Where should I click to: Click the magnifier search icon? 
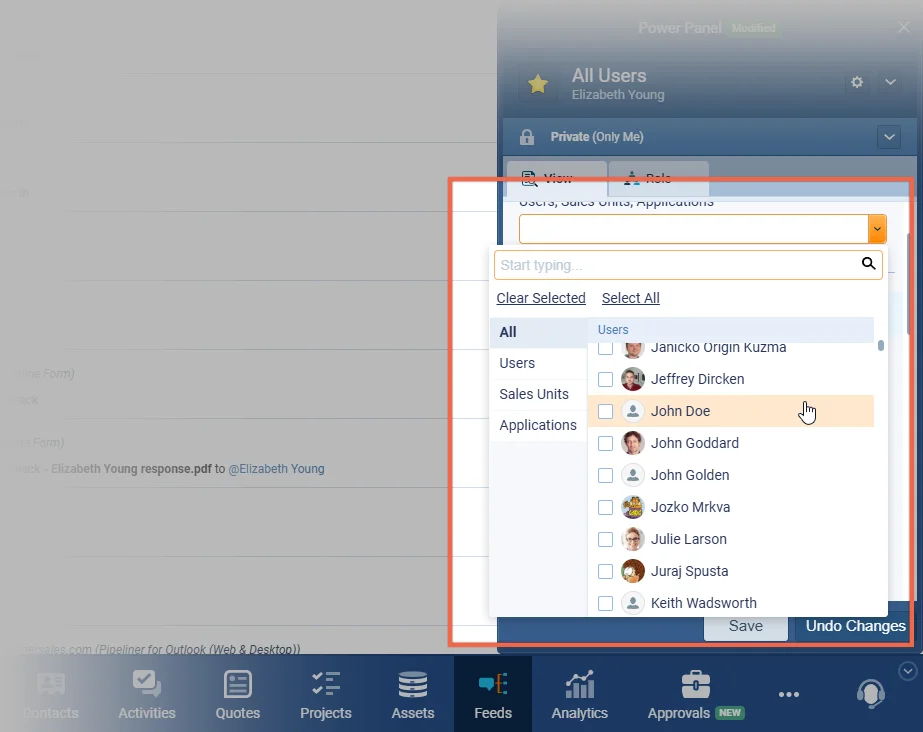tap(868, 264)
